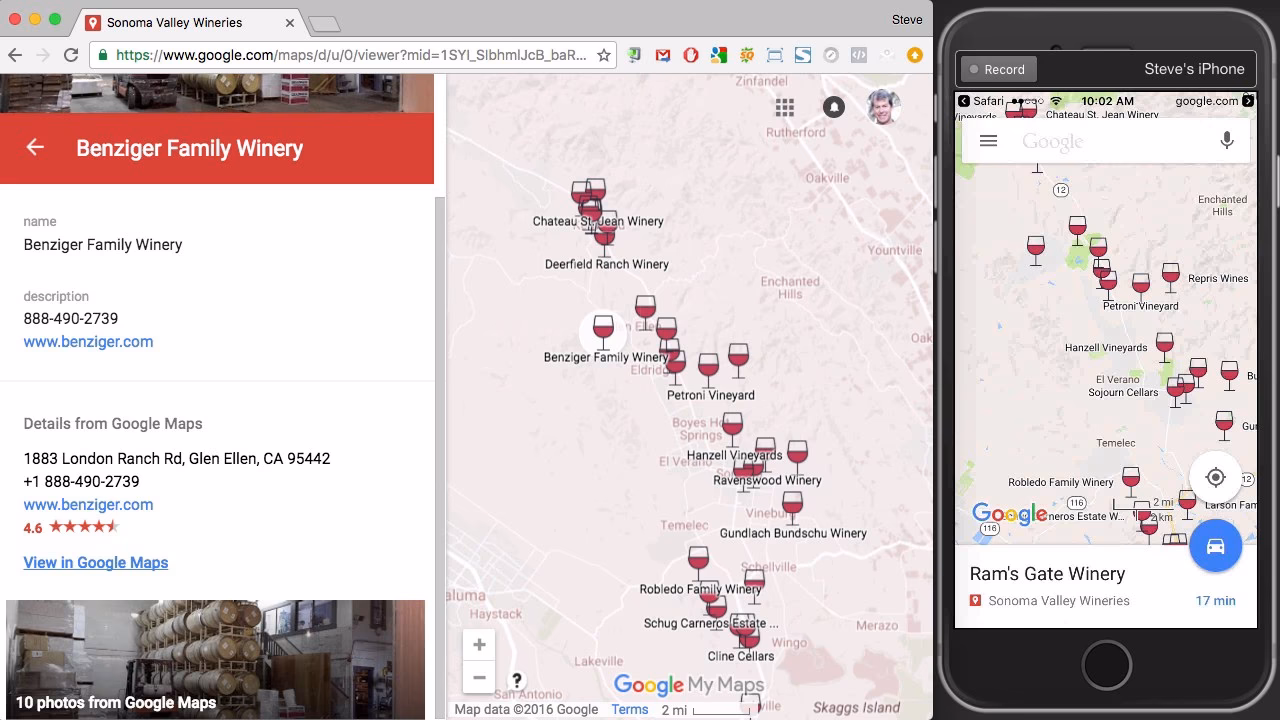Click the map help question mark
The image size is (1280, 720).
coord(517,678)
